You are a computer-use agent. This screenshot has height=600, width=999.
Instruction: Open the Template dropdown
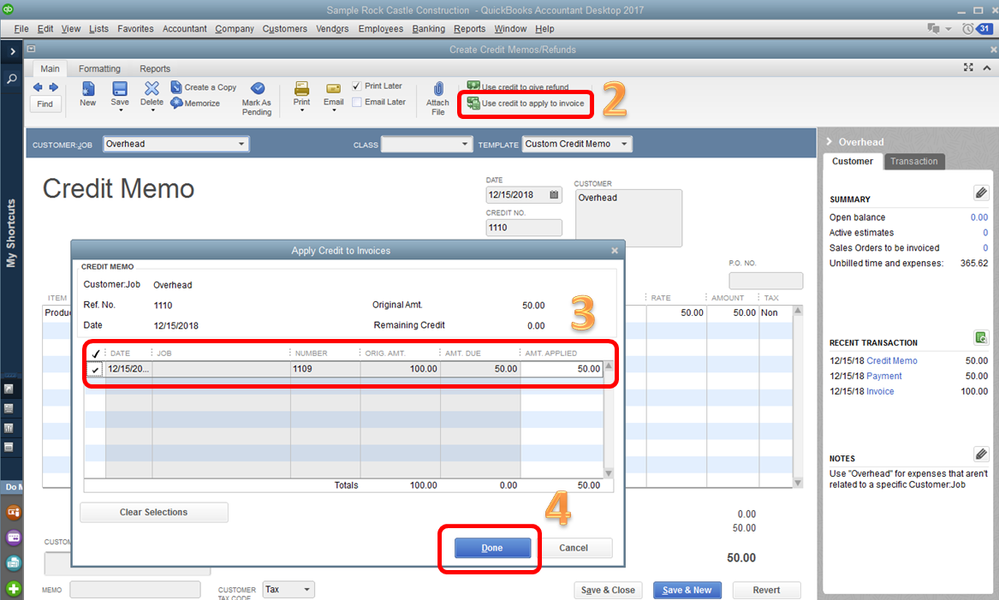624,144
